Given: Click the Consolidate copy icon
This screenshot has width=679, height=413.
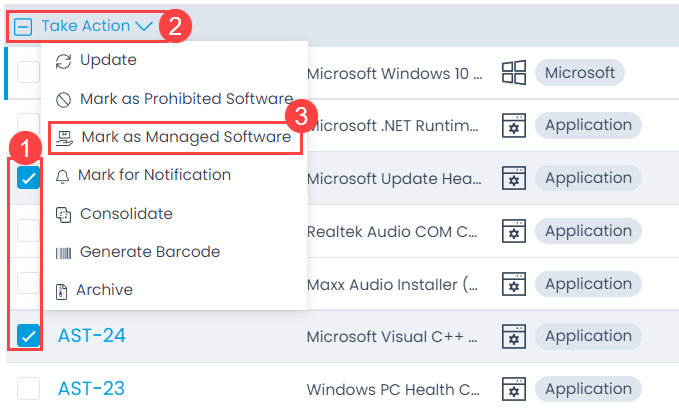Looking at the screenshot, I should (x=63, y=215).
